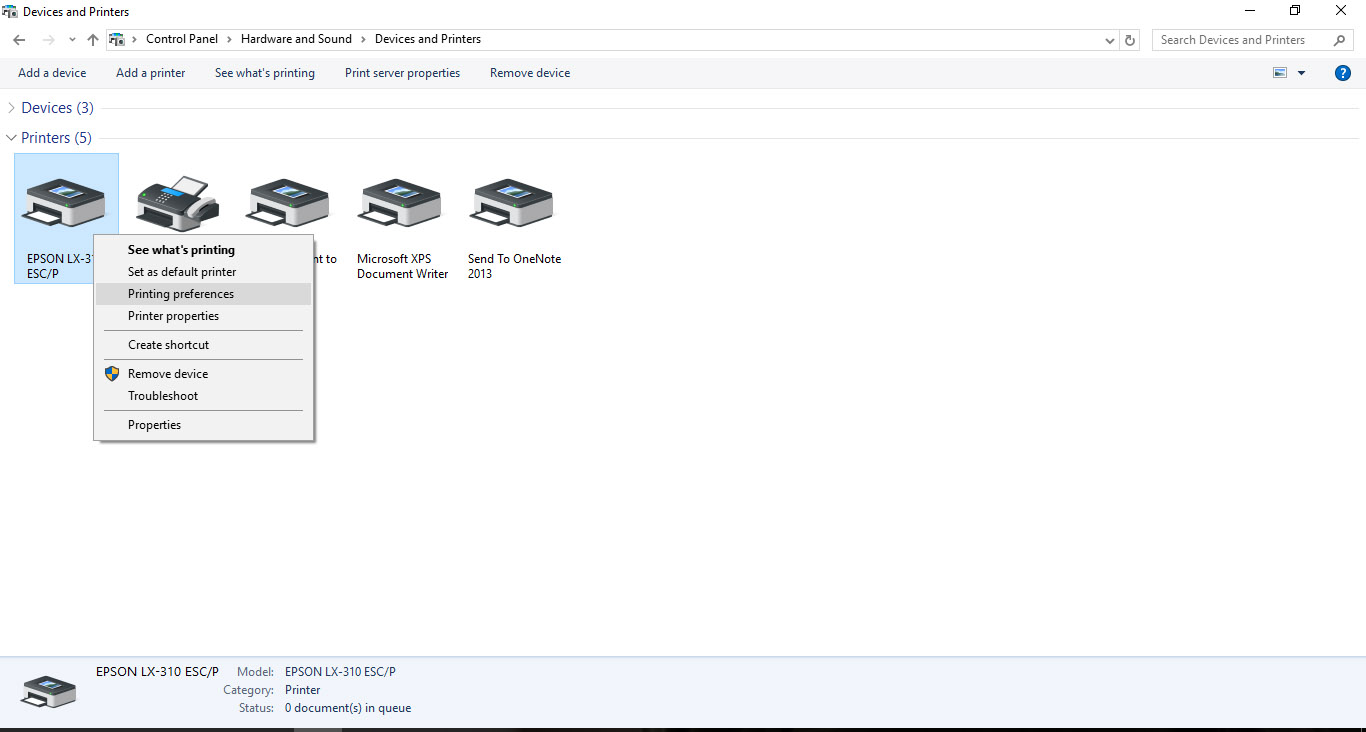Go to Hardware and Sound breadcrumb
The height and width of the screenshot is (732, 1366).
point(296,39)
